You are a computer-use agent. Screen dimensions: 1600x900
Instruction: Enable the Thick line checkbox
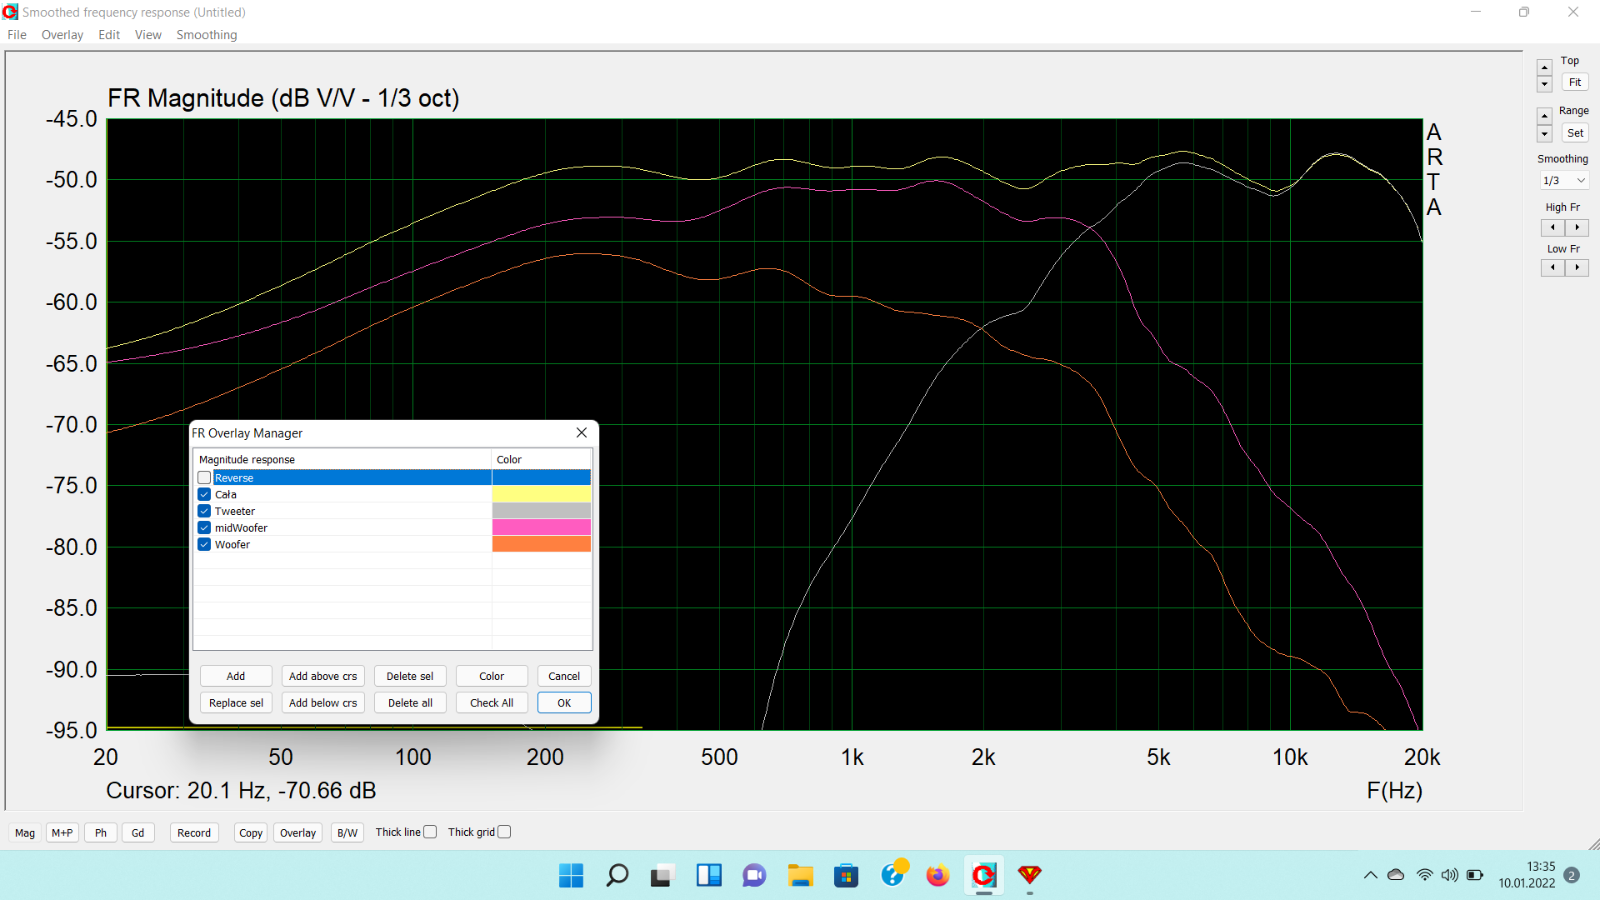coord(430,832)
